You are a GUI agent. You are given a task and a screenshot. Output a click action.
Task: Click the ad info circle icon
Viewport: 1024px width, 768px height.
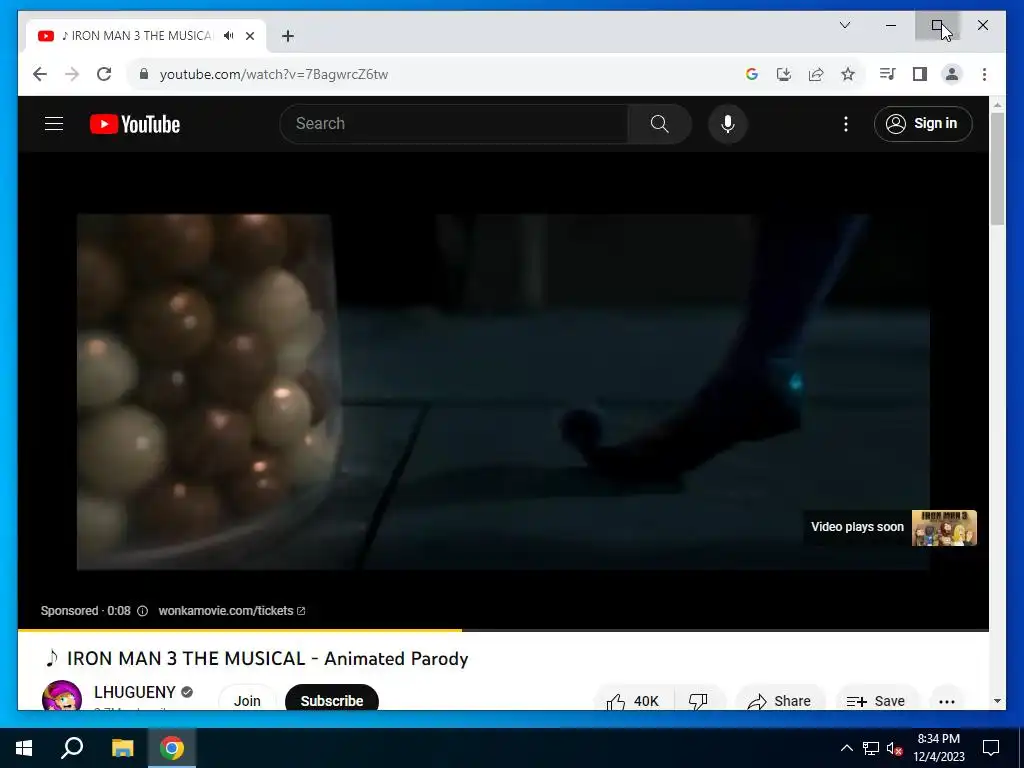click(142, 611)
